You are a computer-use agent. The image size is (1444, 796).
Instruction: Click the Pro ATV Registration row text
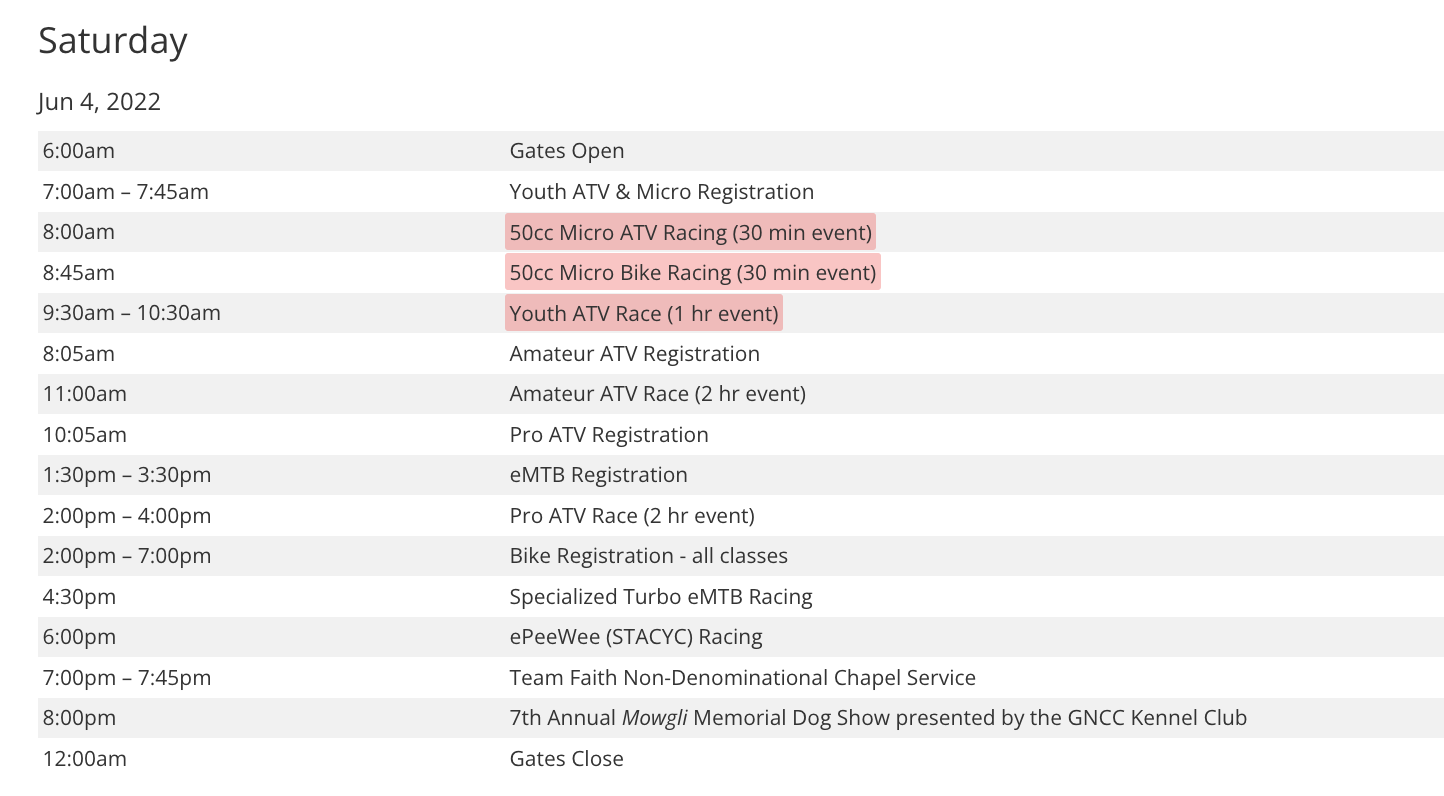608,435
